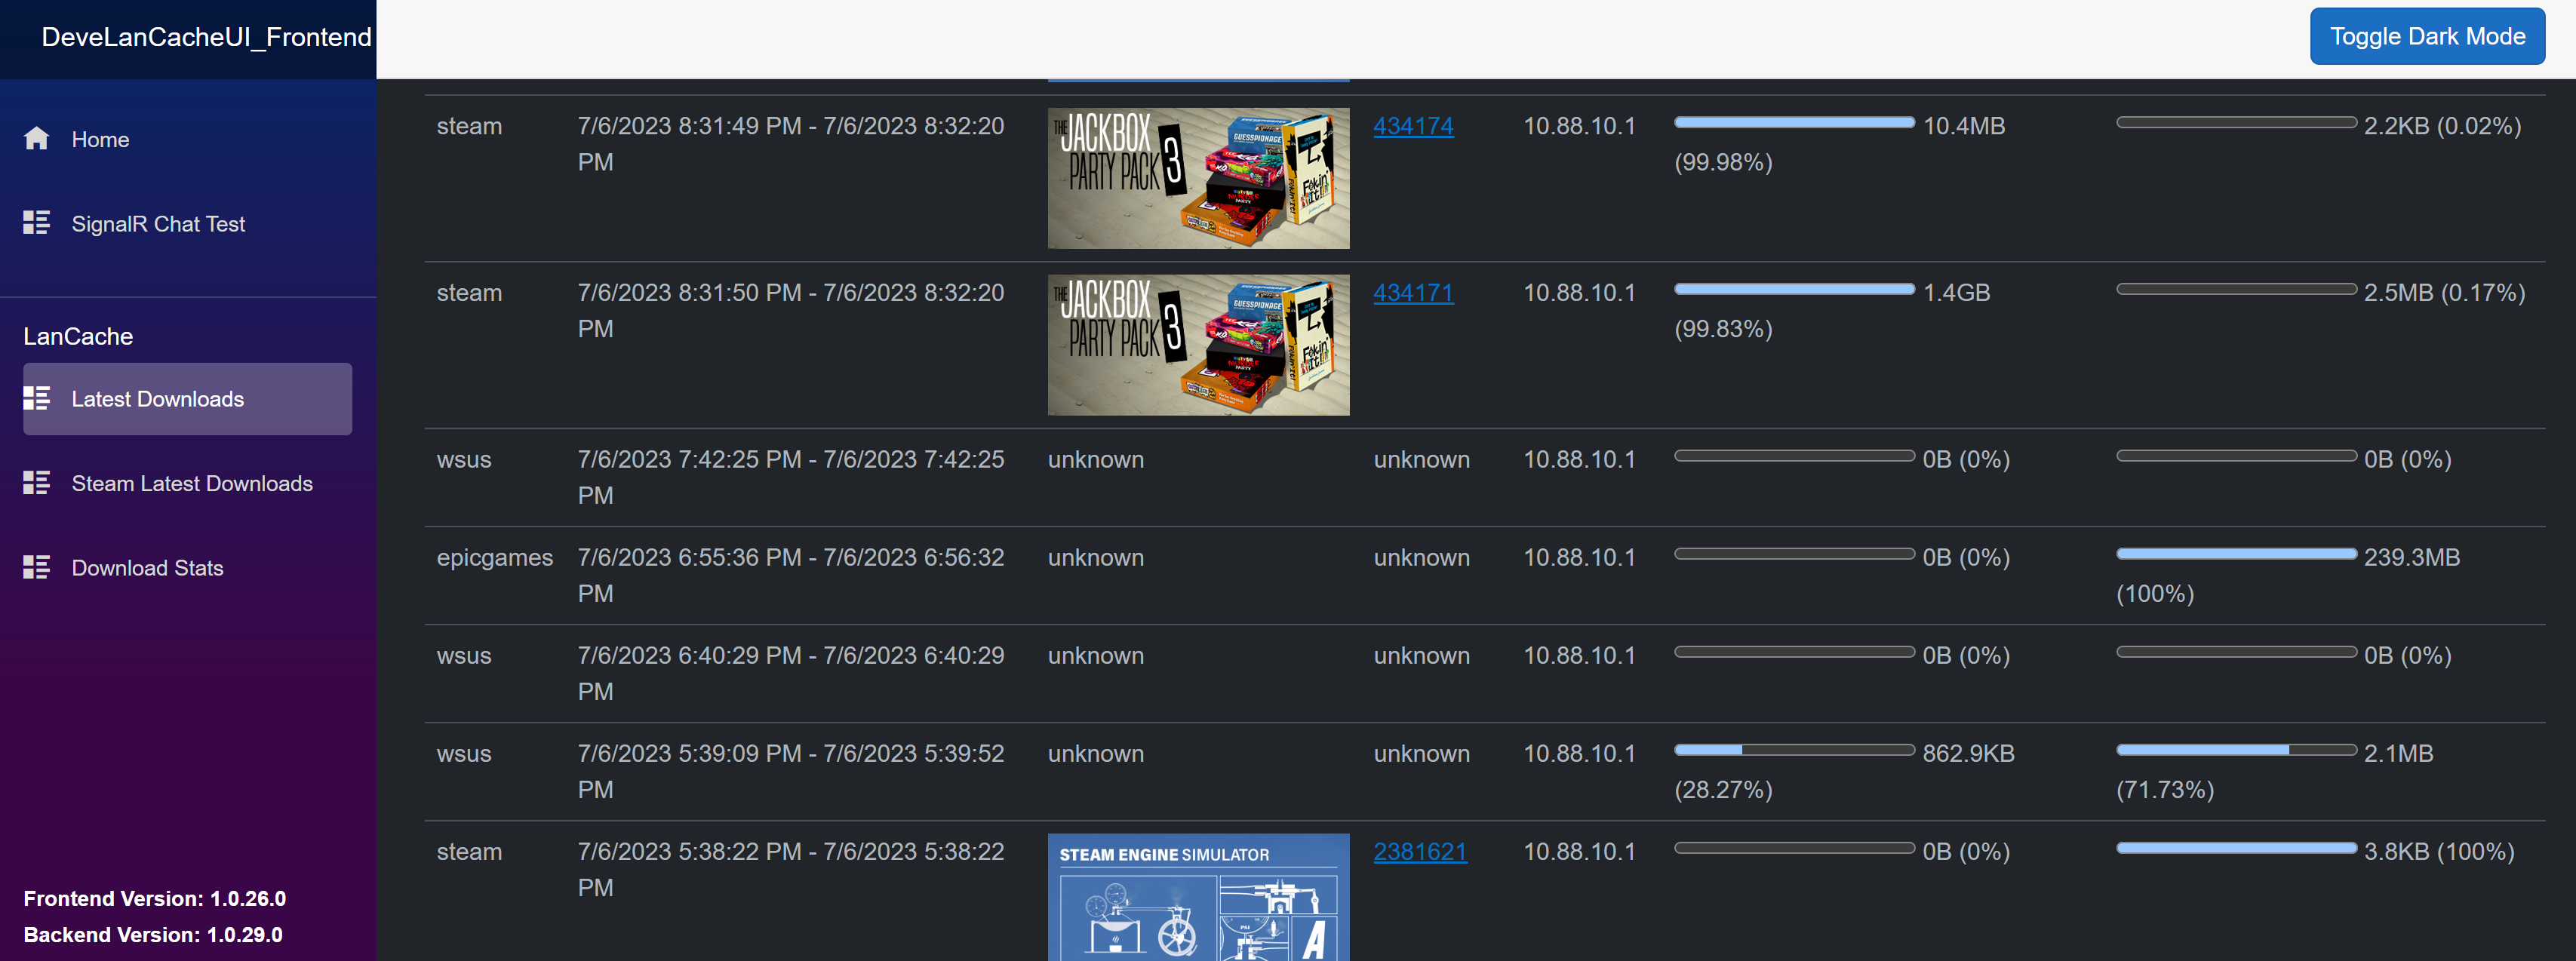Viewport: 2576px width, 961px height.
Task: Open Download Stats page
Action: [187, 567]
